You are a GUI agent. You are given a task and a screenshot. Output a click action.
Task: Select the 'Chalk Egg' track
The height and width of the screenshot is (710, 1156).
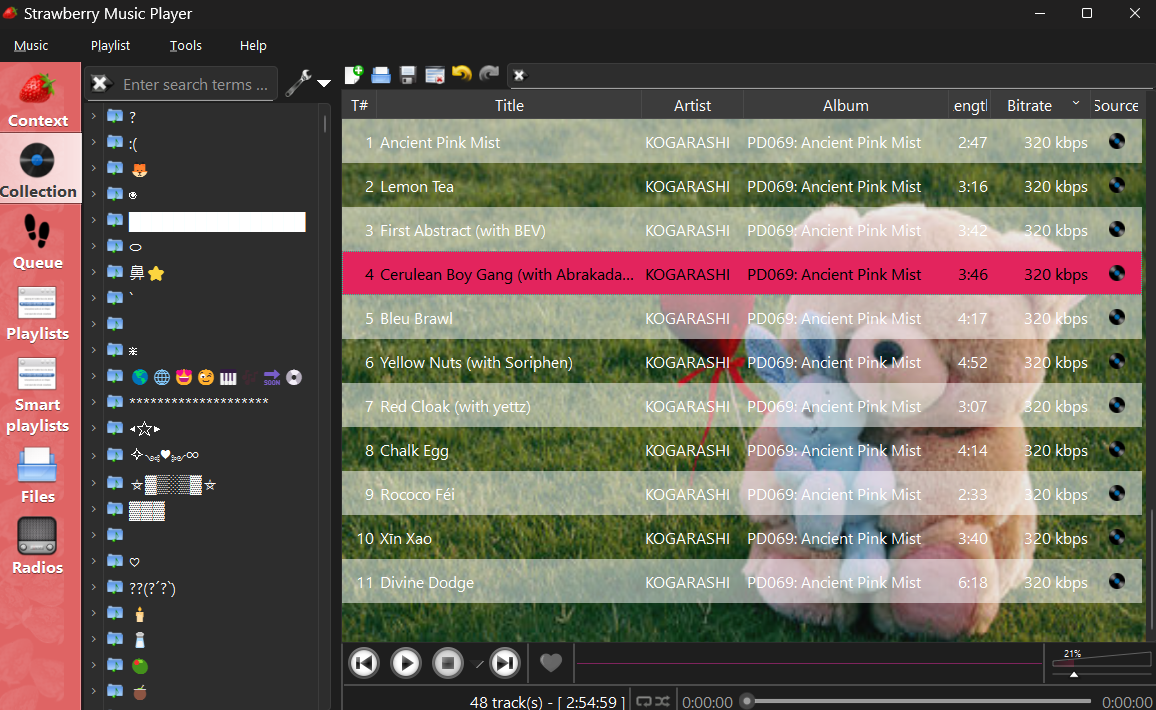pos(742,450)
